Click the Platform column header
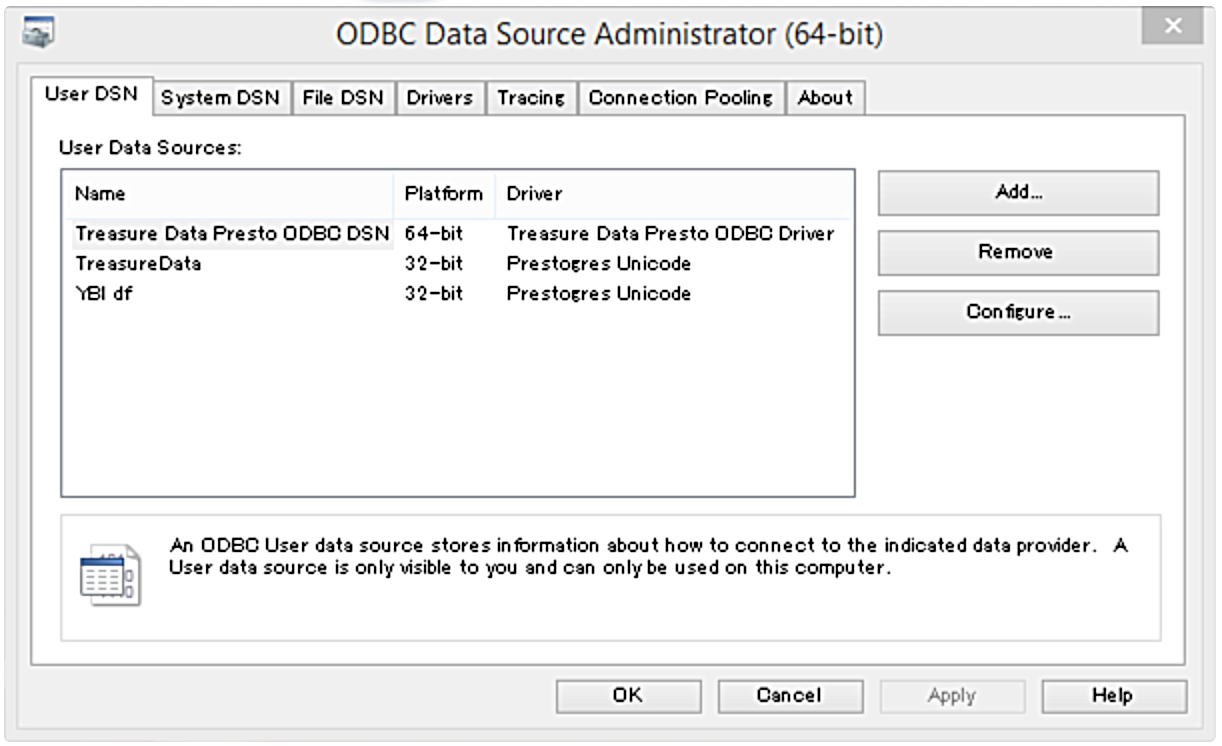This screenshot has width=1222, height=746. [443, 194]
